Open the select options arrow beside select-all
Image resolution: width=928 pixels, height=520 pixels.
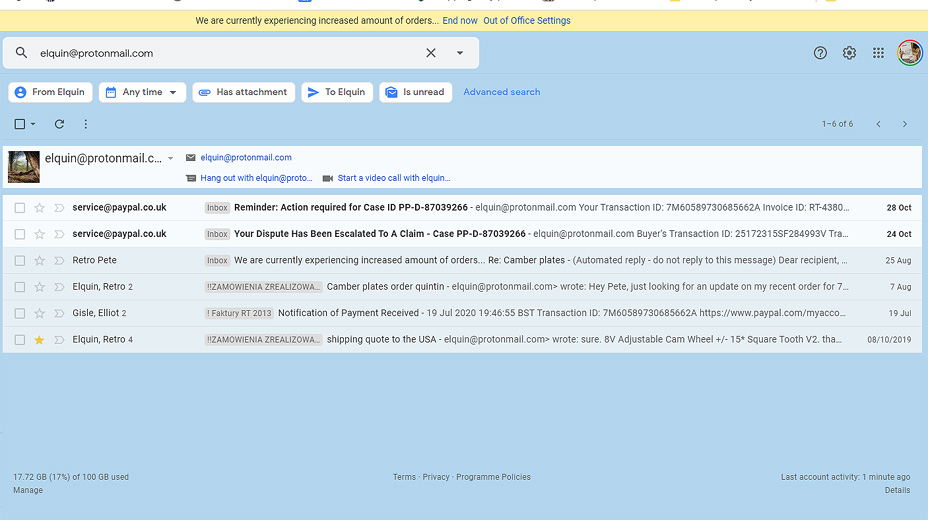[x=33, y=124]
